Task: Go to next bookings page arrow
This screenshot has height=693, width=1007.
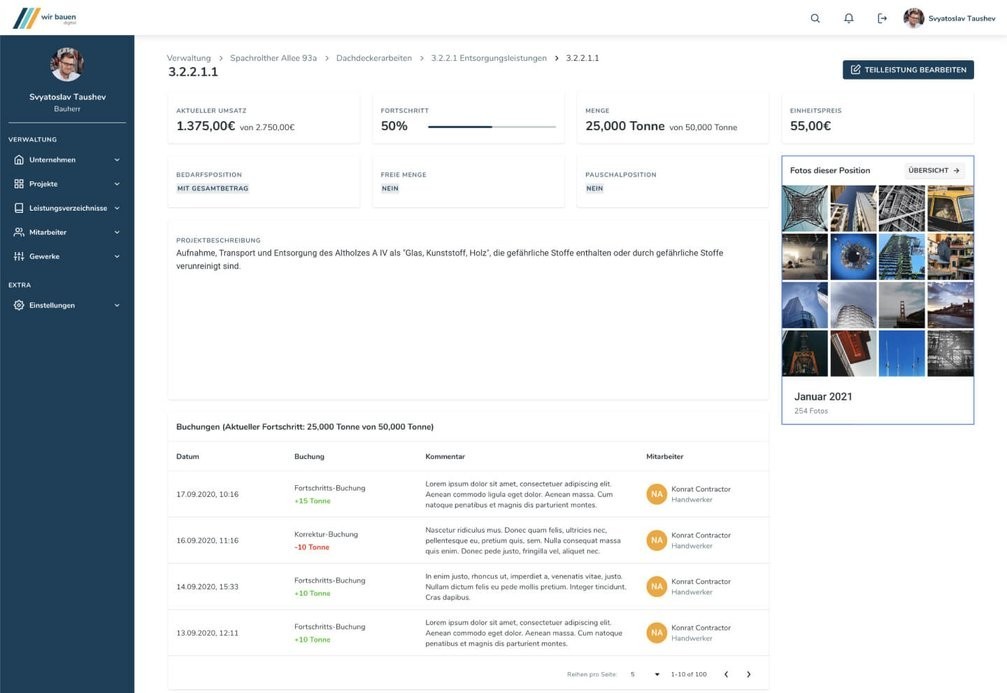Action: [x=748, y=674]
